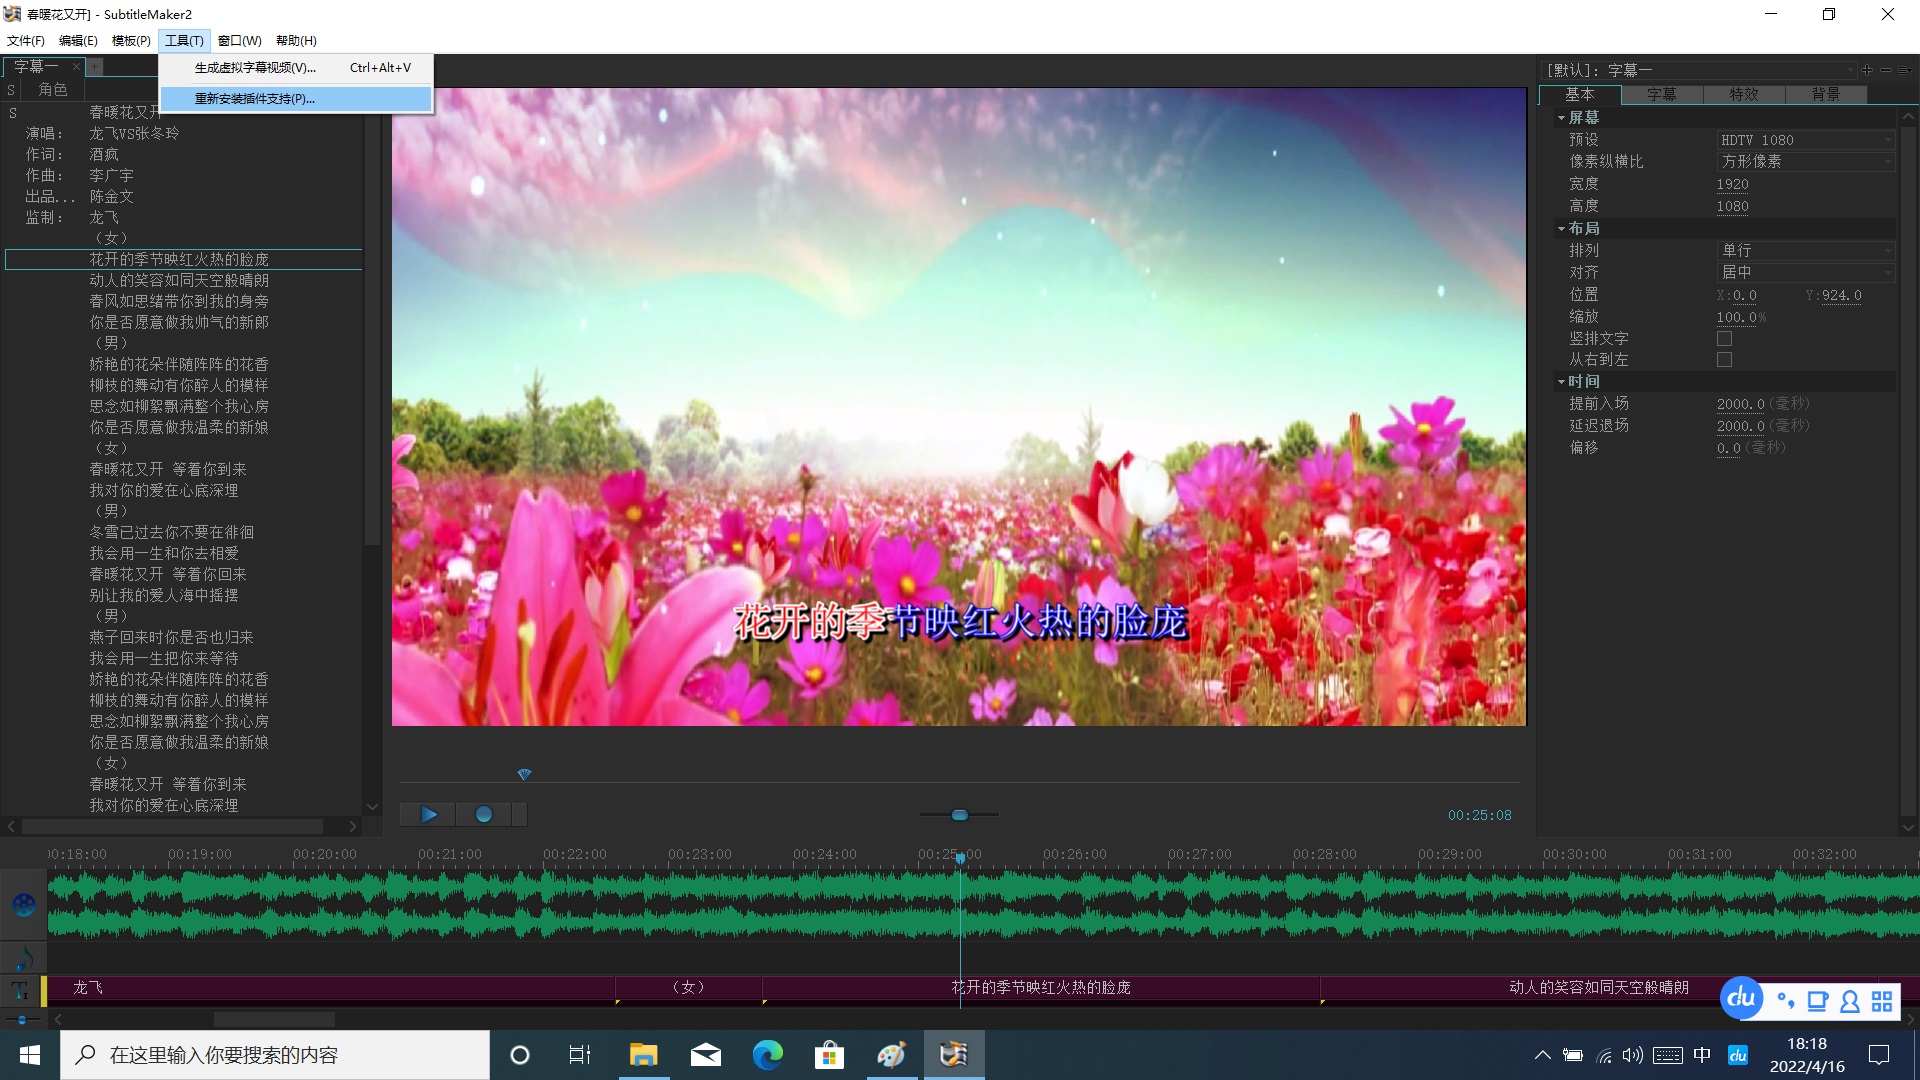Remove the subtitle style with minus icon
The image size is (1920, 1080).
pyautogui.click(x=1886, y=70)
